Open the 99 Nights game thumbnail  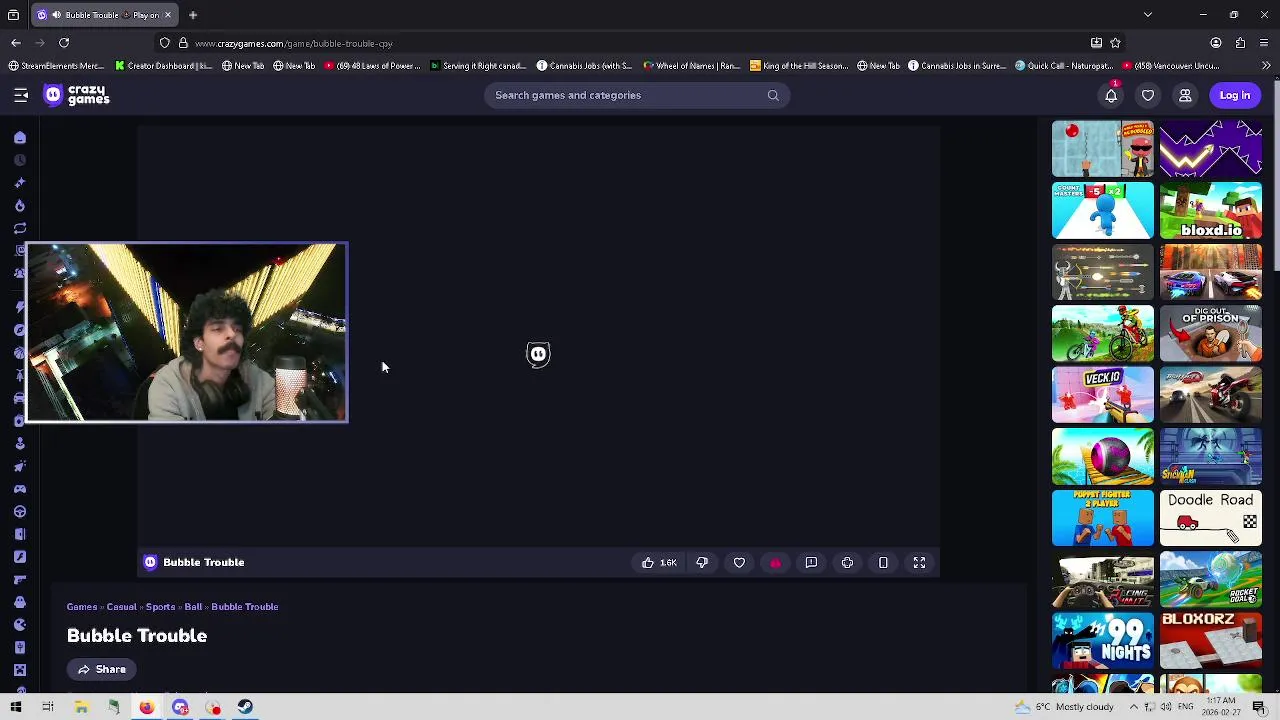1102,641
